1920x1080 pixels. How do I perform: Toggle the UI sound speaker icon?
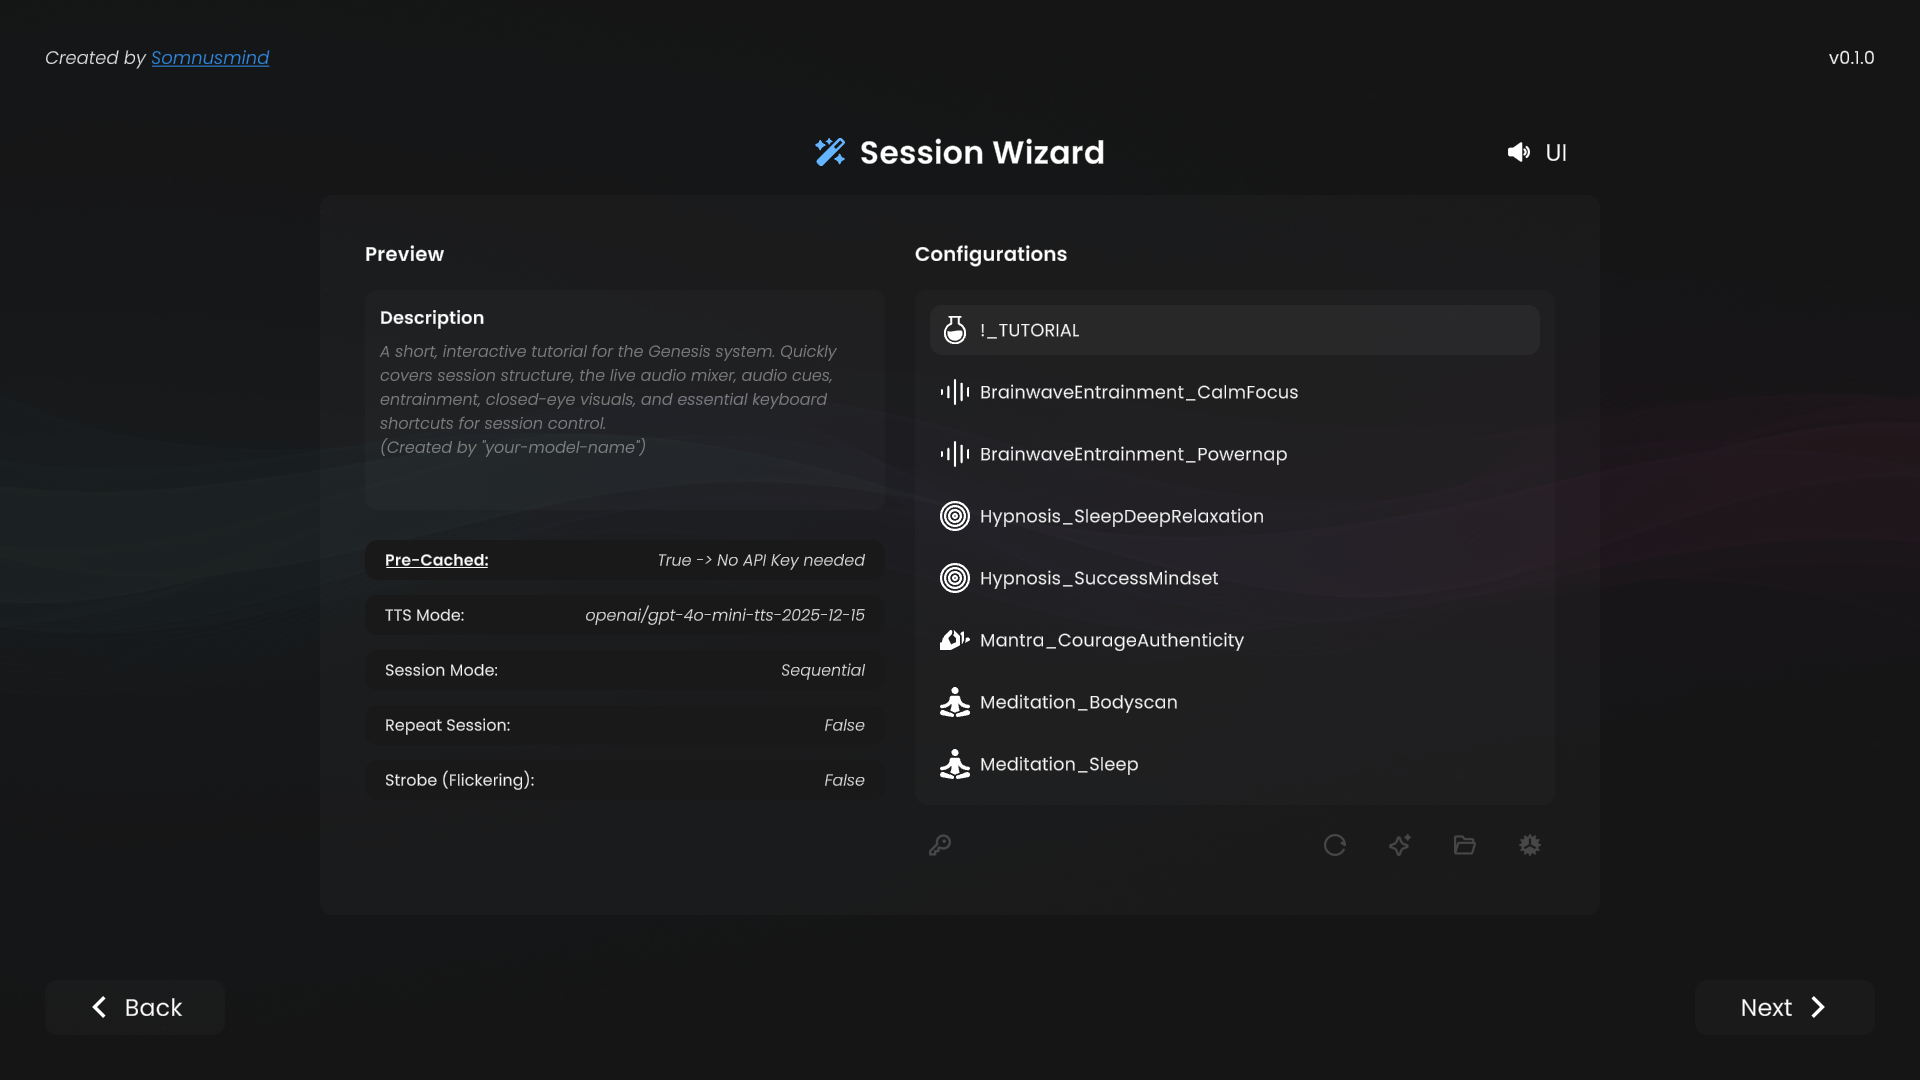1519,152
